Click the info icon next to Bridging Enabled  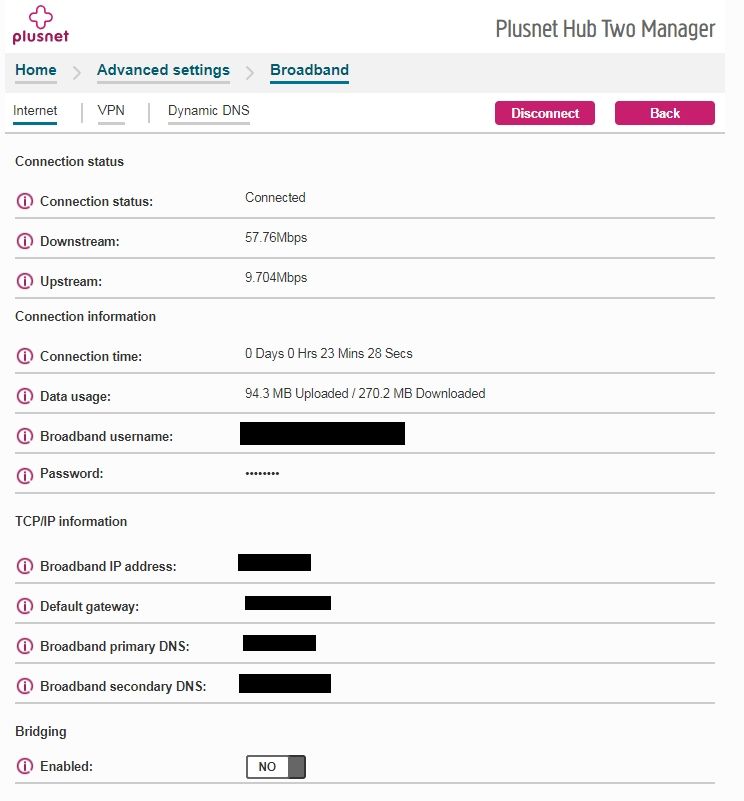tap(25, 766)
